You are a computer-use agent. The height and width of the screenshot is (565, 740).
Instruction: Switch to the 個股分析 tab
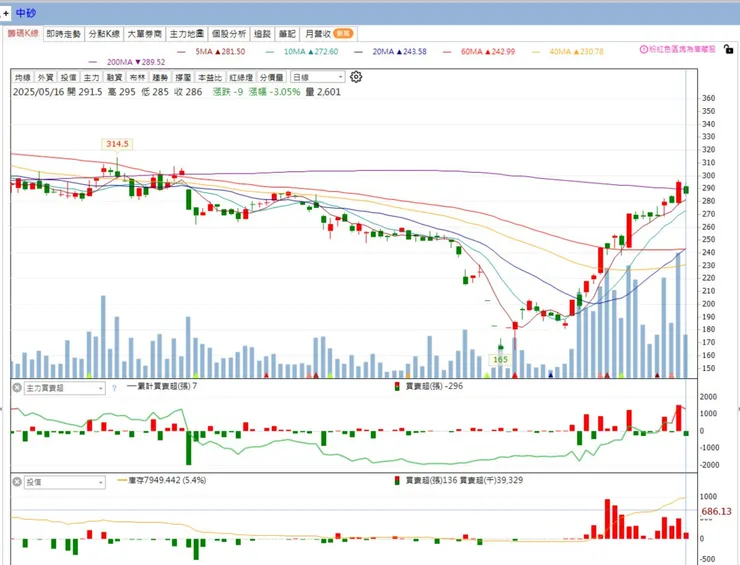click(x=229, y=34)
